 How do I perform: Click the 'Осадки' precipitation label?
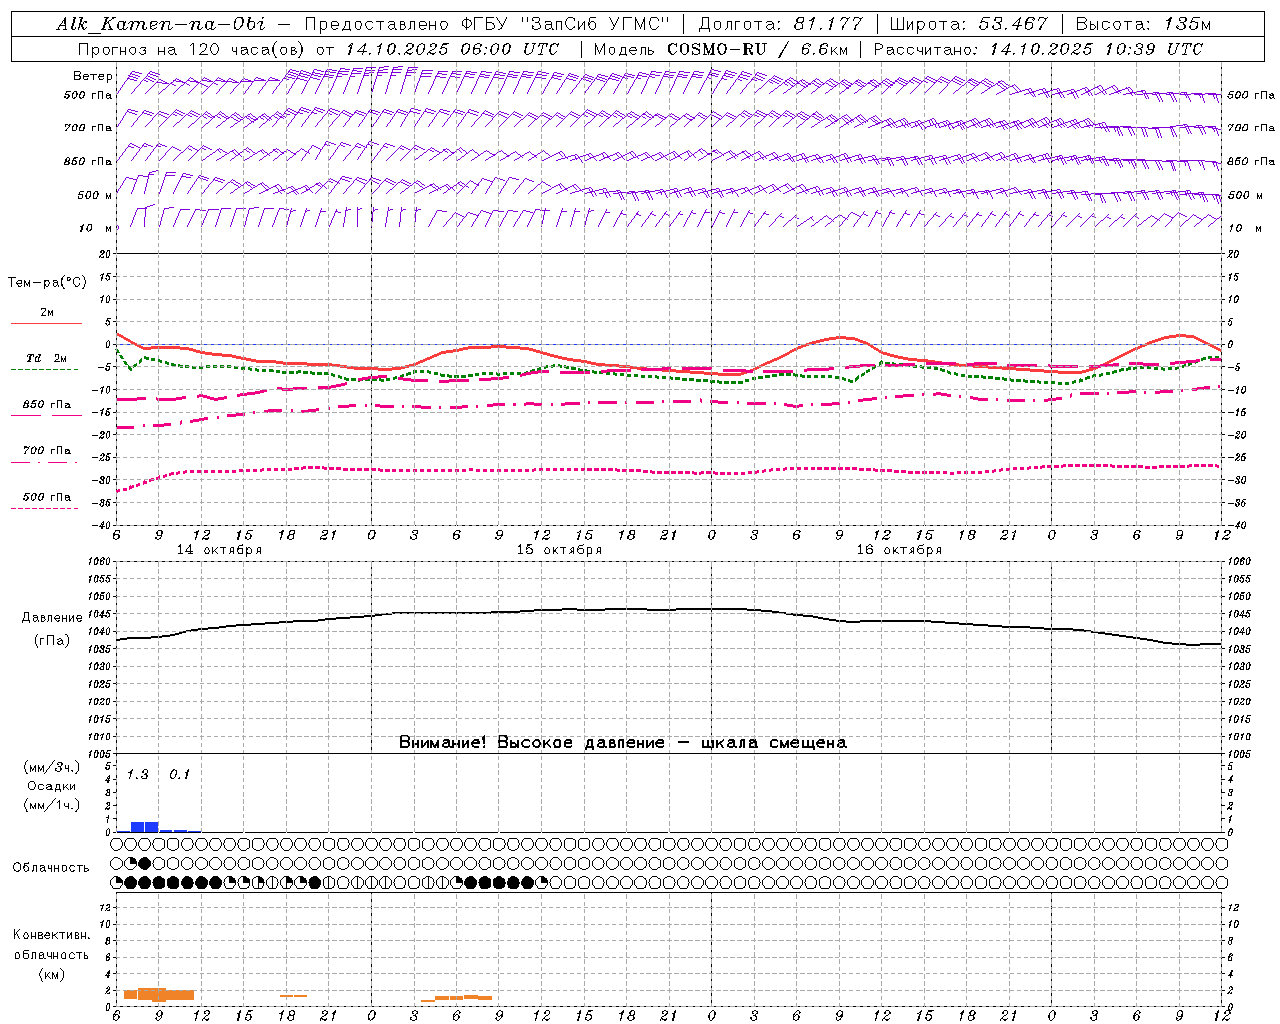pos(51,786)
